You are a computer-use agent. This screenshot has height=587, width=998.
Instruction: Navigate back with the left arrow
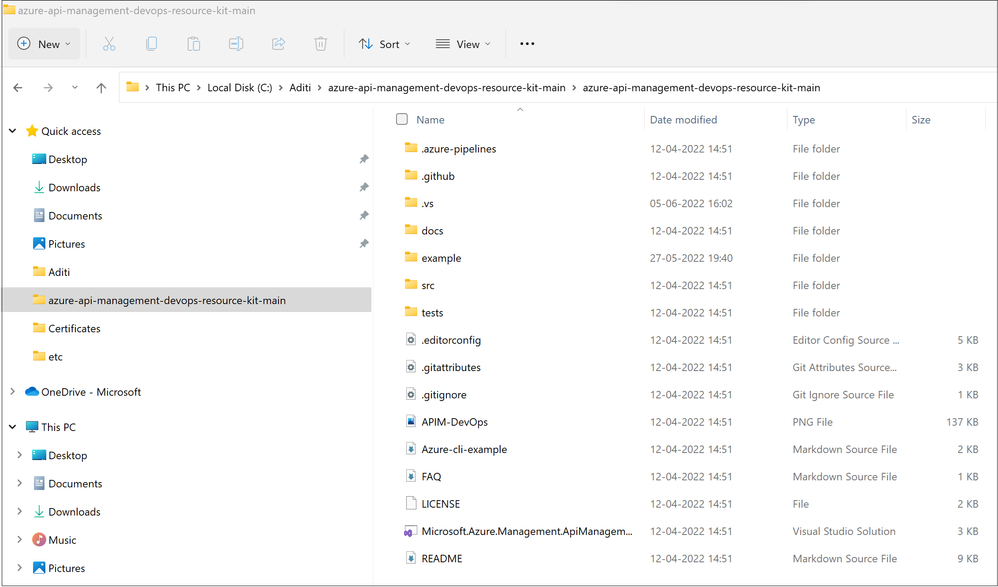click(18, 88)
